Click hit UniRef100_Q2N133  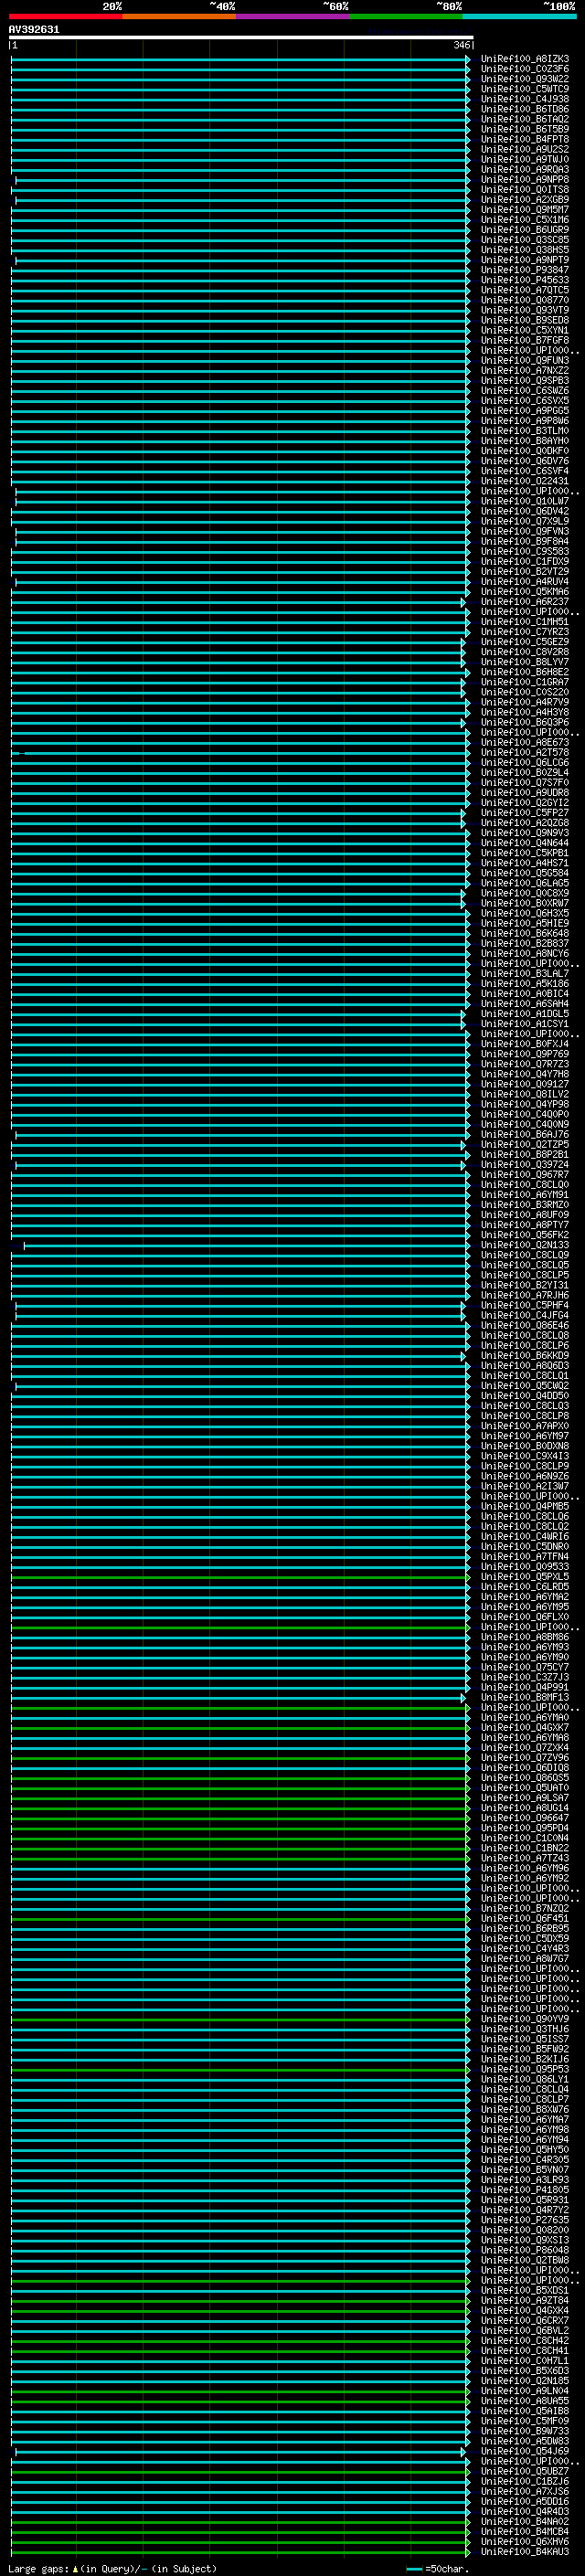tap(525, 1246)
